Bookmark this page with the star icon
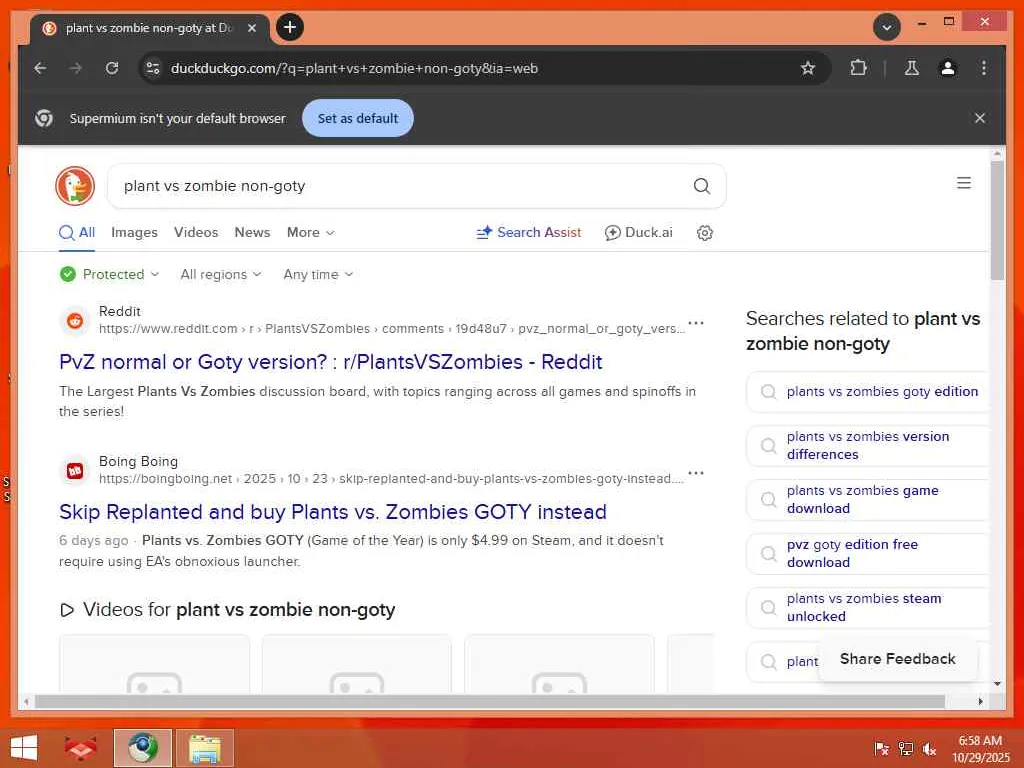Viewport: 1024px width, 768px height. click(808, 68)
